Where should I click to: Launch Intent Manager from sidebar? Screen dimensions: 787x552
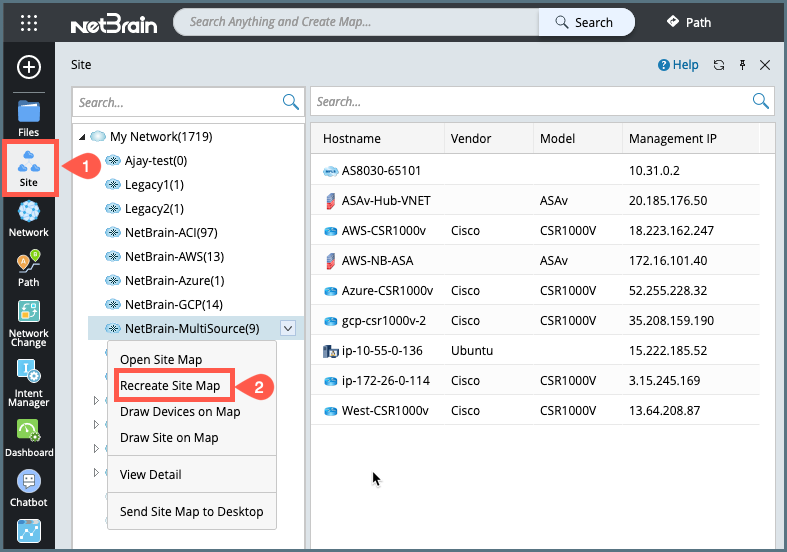coord(29,383)
